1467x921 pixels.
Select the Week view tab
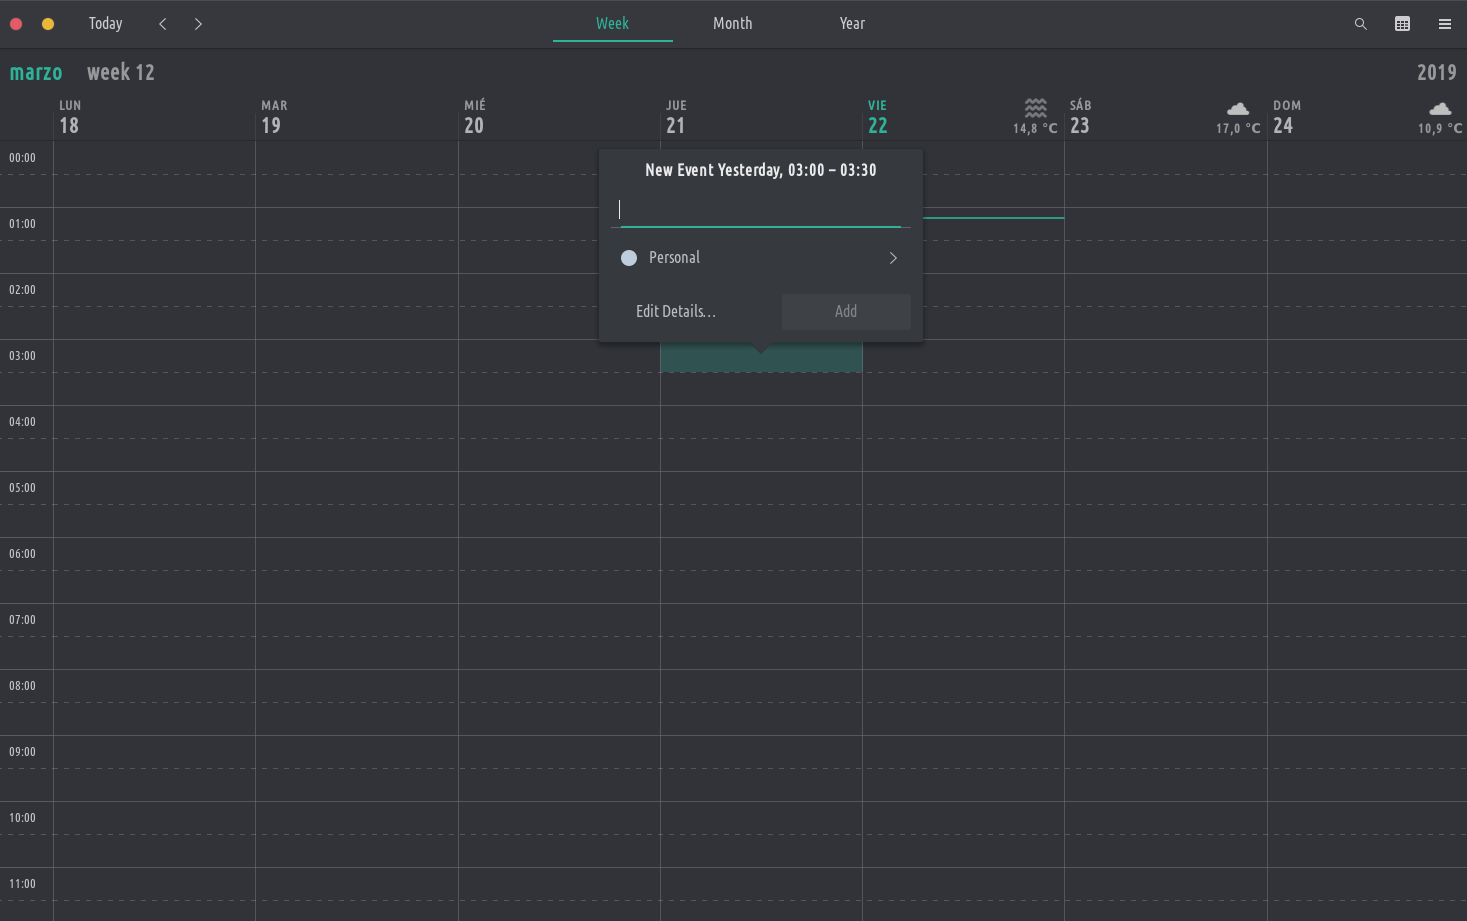coord(612,24)
